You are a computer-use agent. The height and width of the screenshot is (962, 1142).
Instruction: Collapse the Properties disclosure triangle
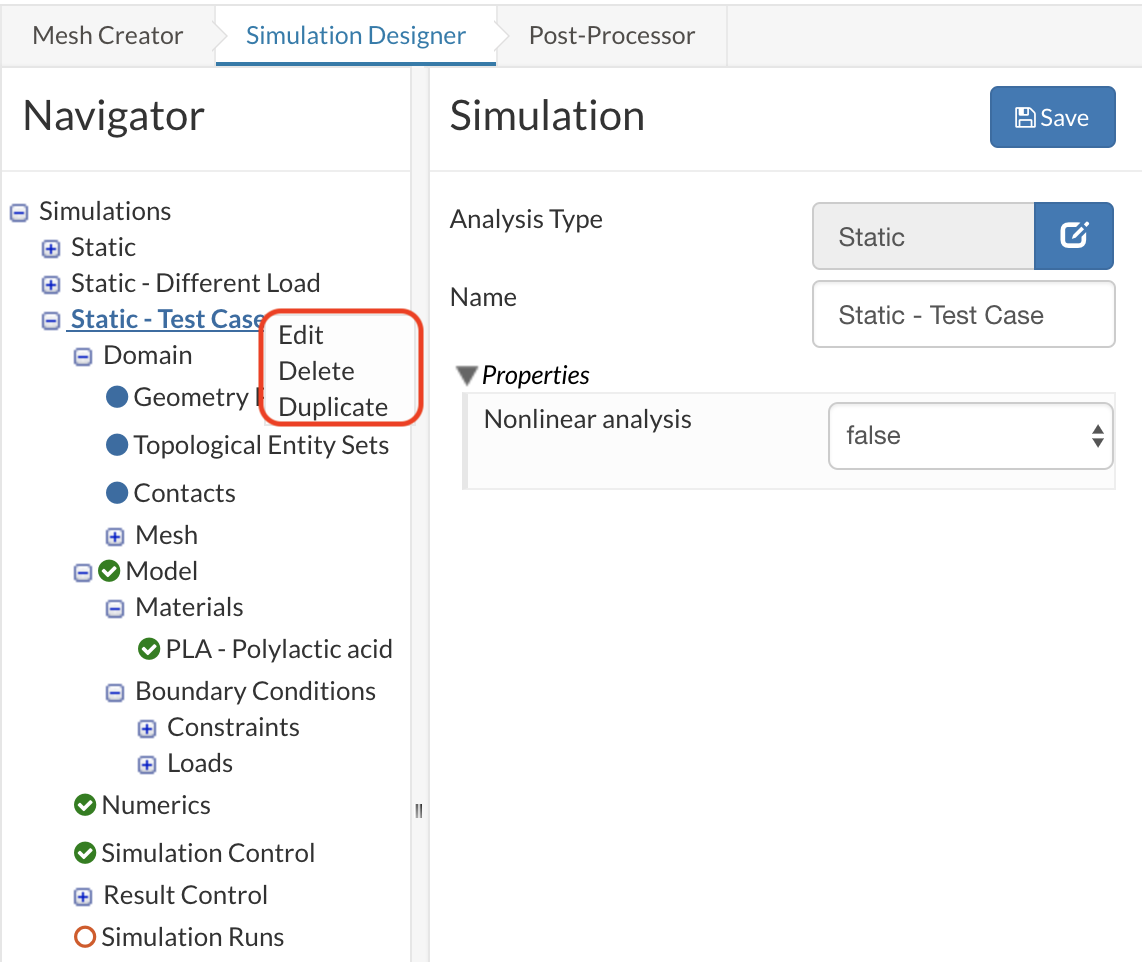click(x=465, y=375)
